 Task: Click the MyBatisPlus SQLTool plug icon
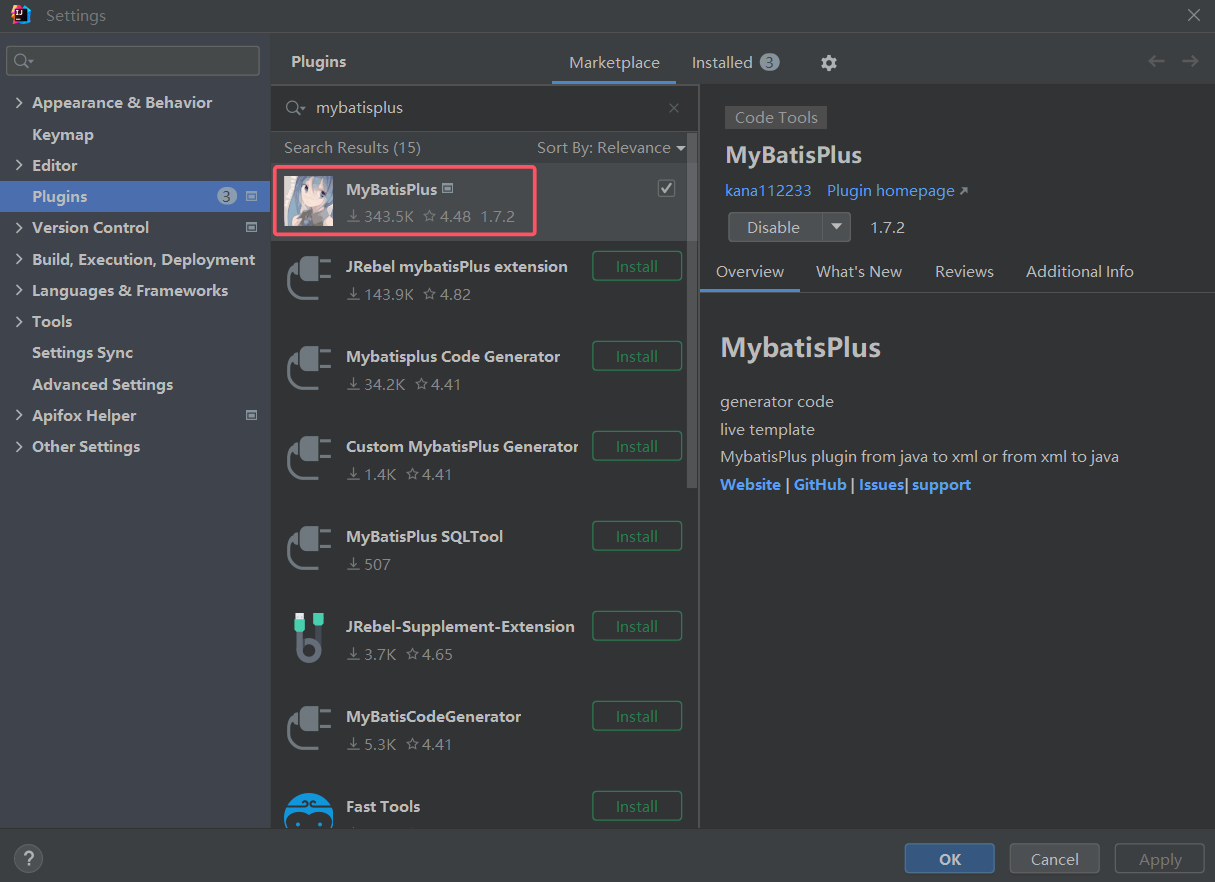coord(308,550)
